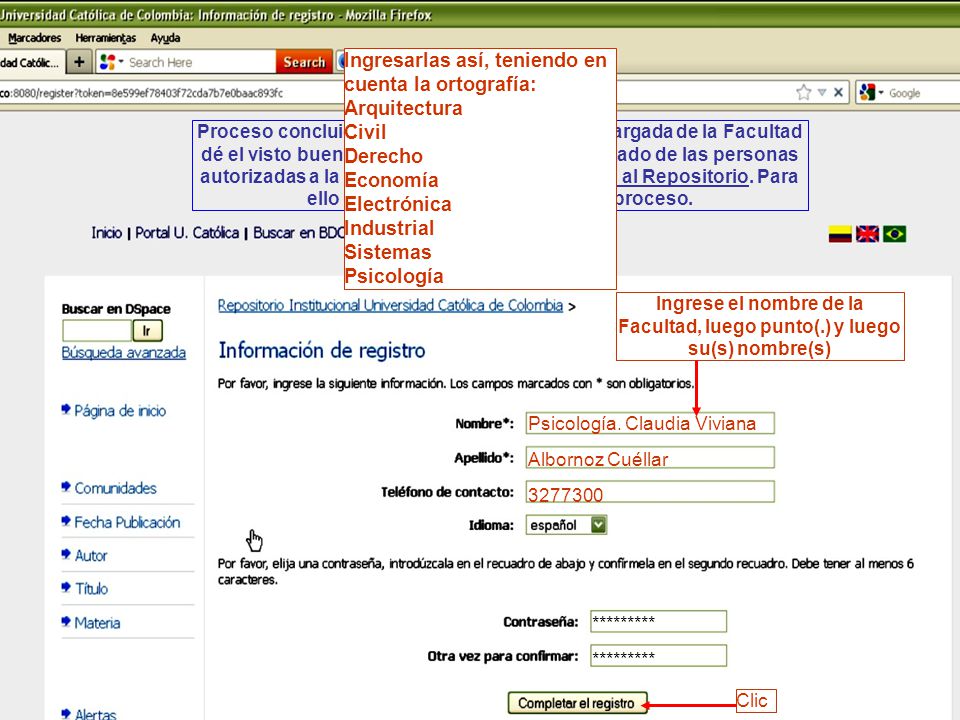Screen dimensions: 960x720
Task: Open Repositorio Institucional breadcrumb link
Action: [x=390, y=306]
